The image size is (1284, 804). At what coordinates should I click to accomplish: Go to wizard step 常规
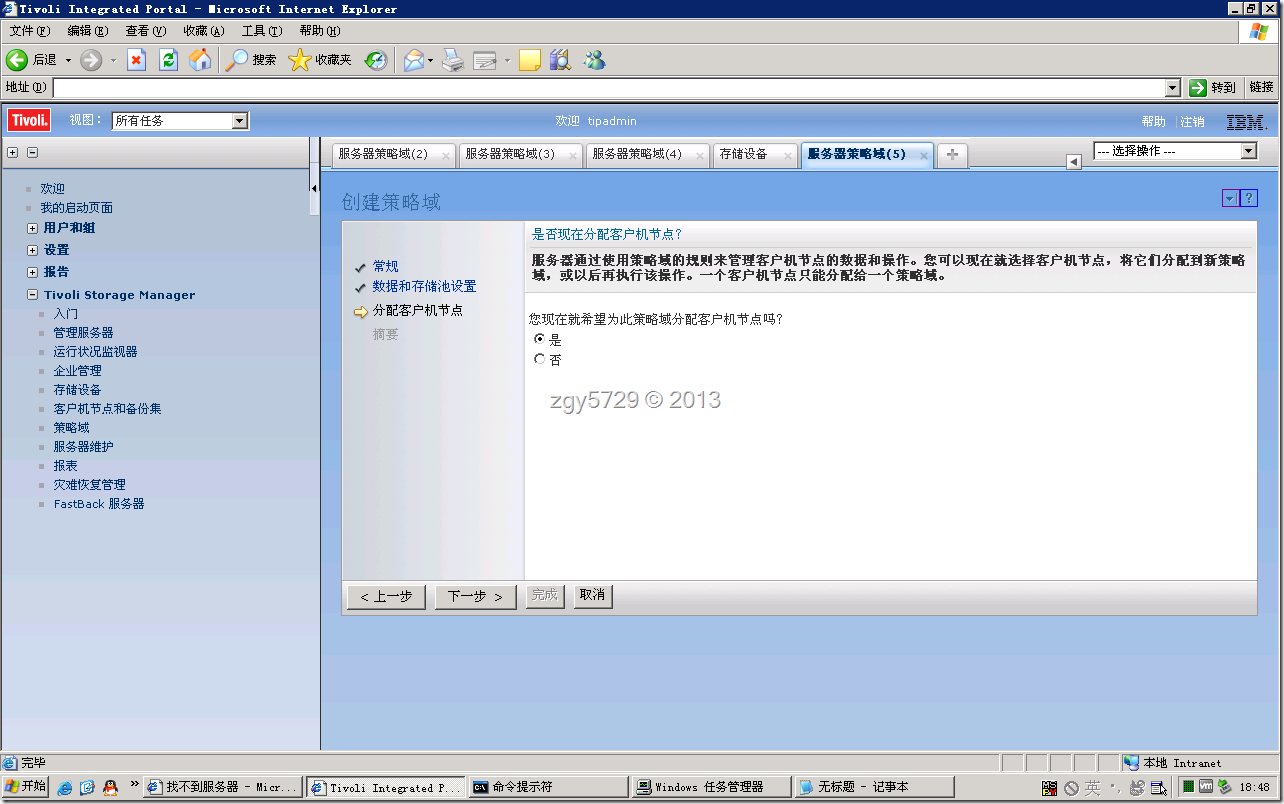(x=385, y=266)
